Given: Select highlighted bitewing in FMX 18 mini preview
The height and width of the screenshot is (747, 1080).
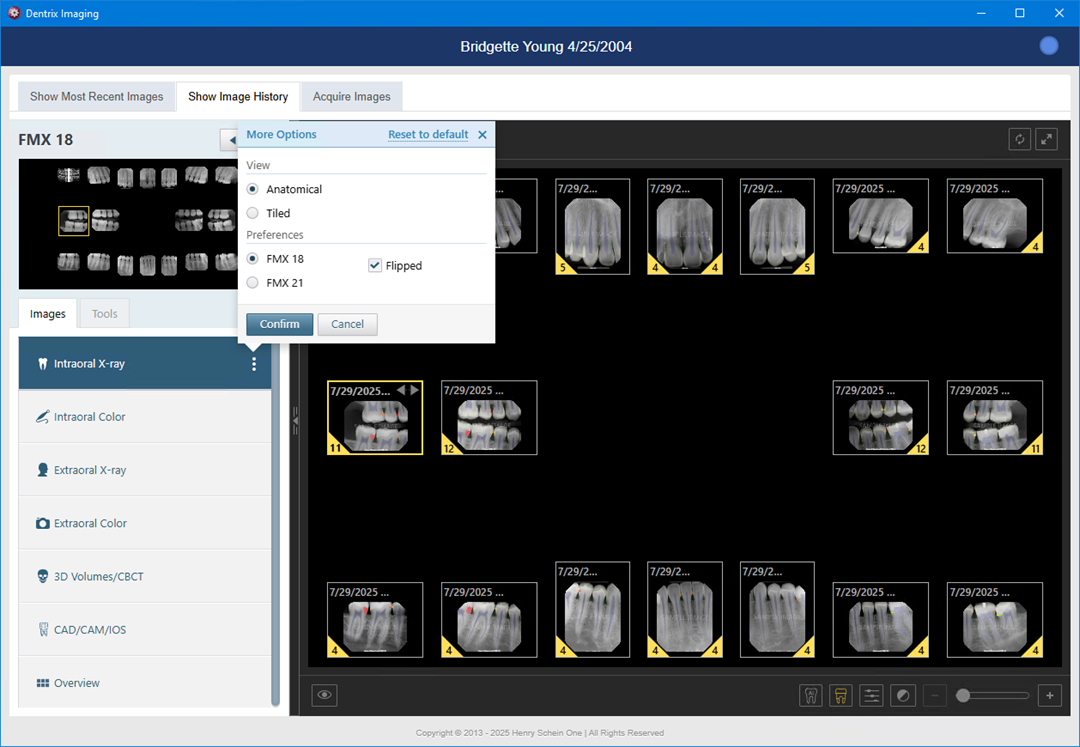Looking at the screenshot, I should coord(74,221).
